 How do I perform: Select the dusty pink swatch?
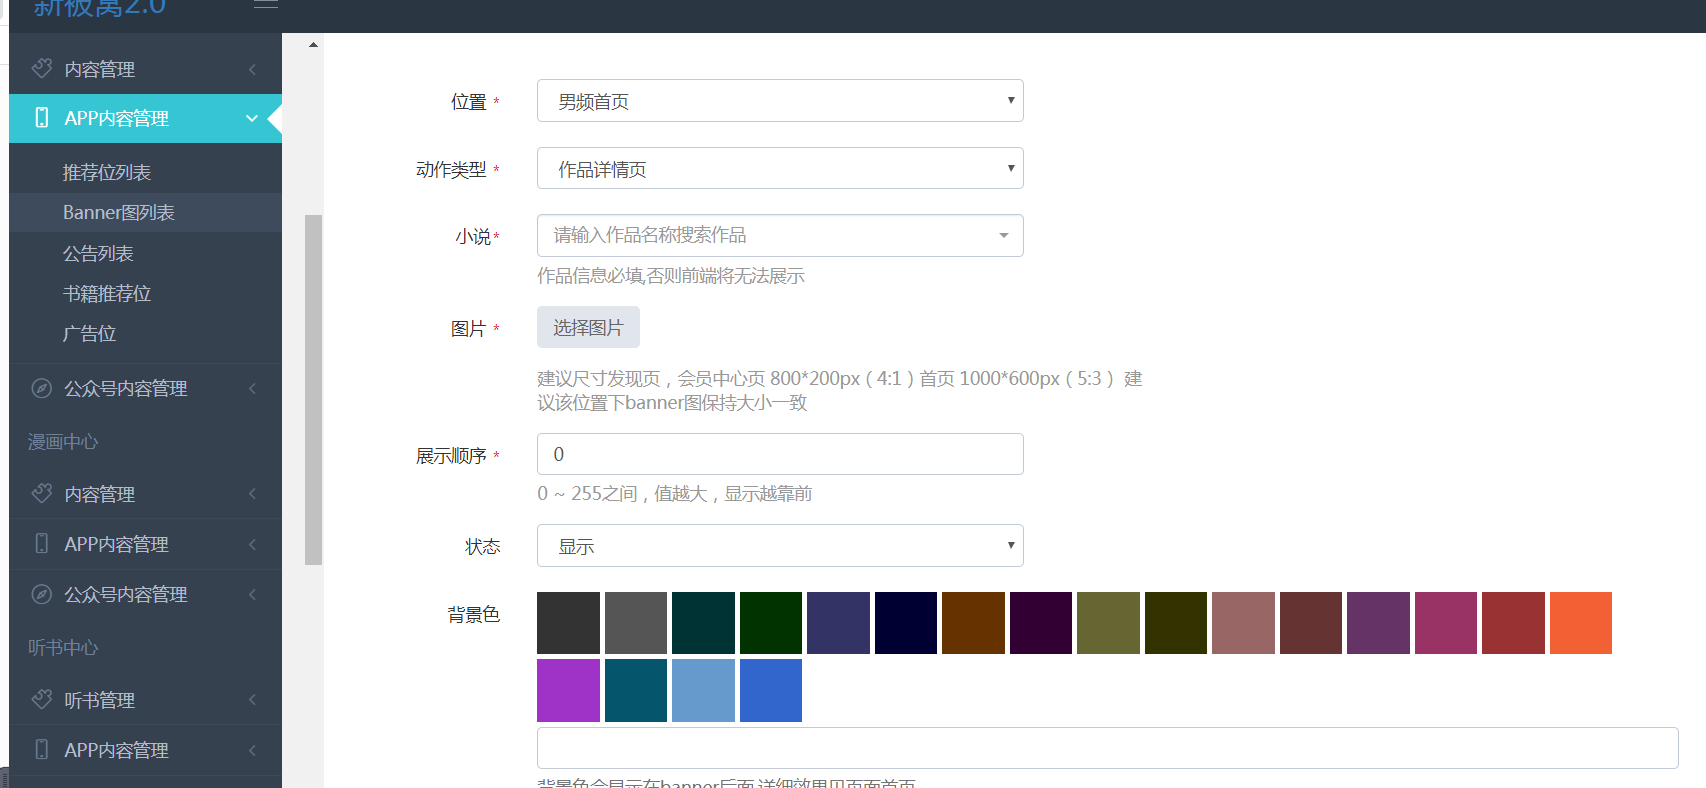tap(1243, 623)
